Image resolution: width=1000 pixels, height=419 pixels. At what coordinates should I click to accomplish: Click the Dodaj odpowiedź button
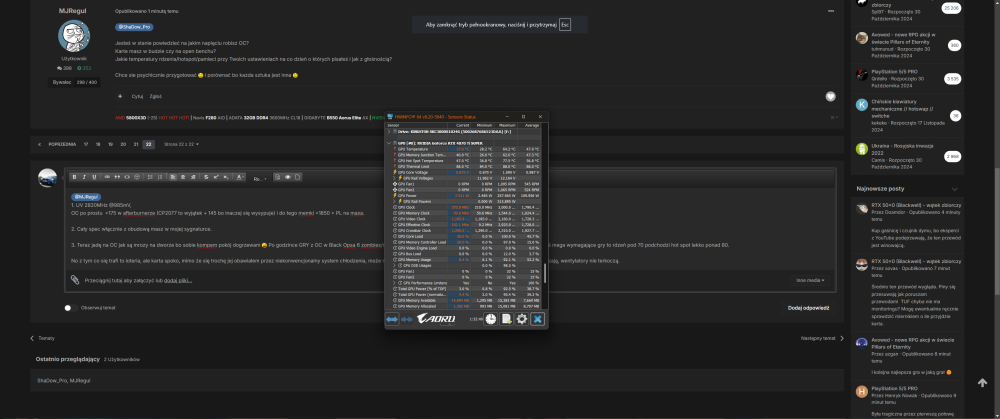tap(808, 308)
